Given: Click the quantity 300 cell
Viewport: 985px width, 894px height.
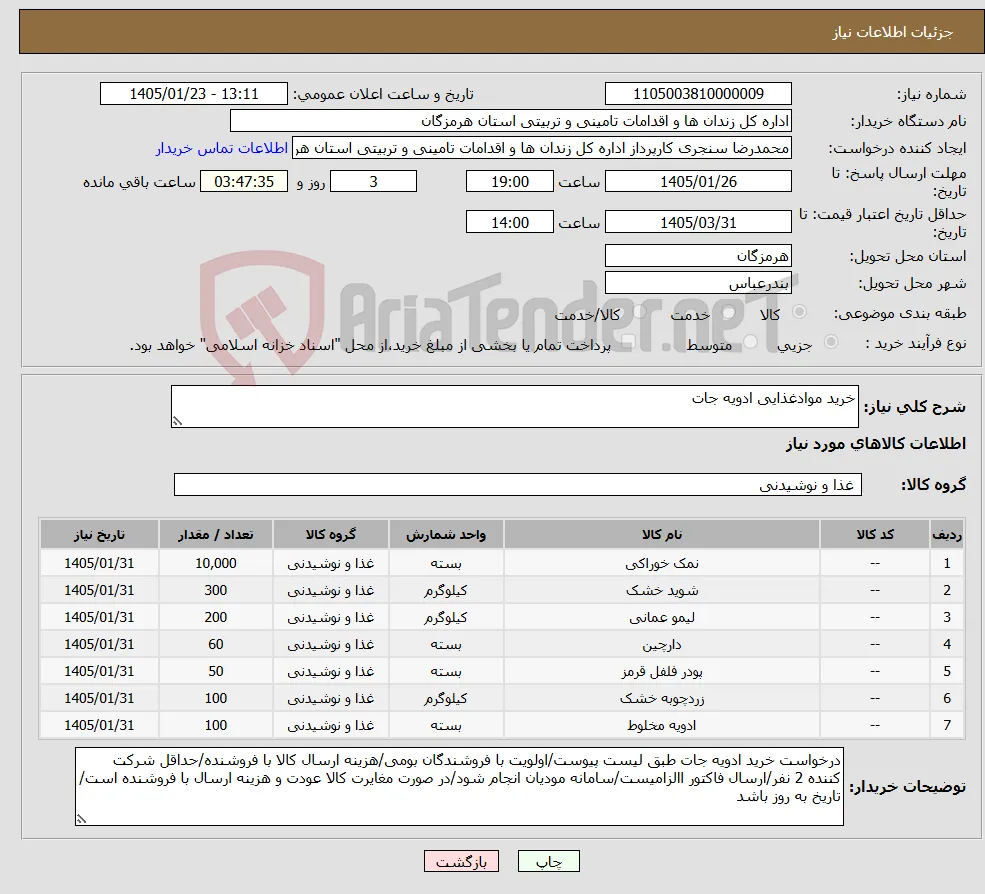Looking at the screenshot, I should pos(215,590).
